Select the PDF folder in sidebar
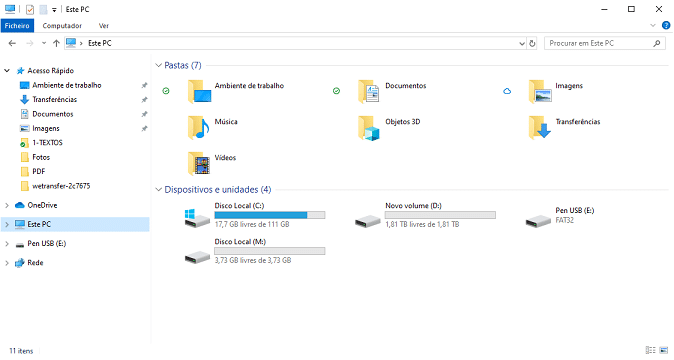Image resolution: width=674 pixels, height=360 pixels. click(x=39, y=171)
